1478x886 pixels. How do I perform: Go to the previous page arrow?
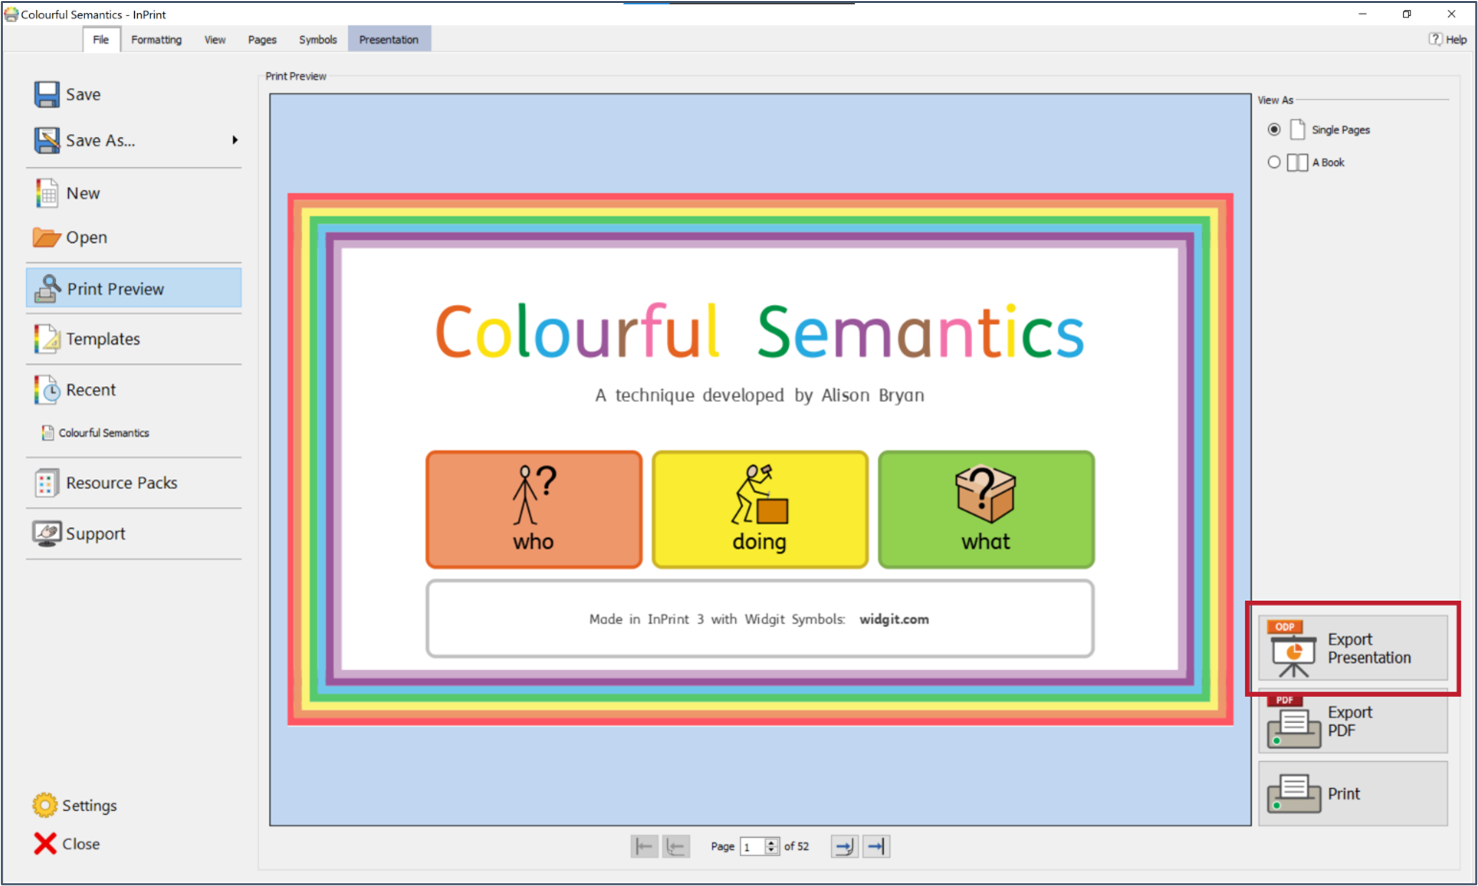tap(676, 847)
